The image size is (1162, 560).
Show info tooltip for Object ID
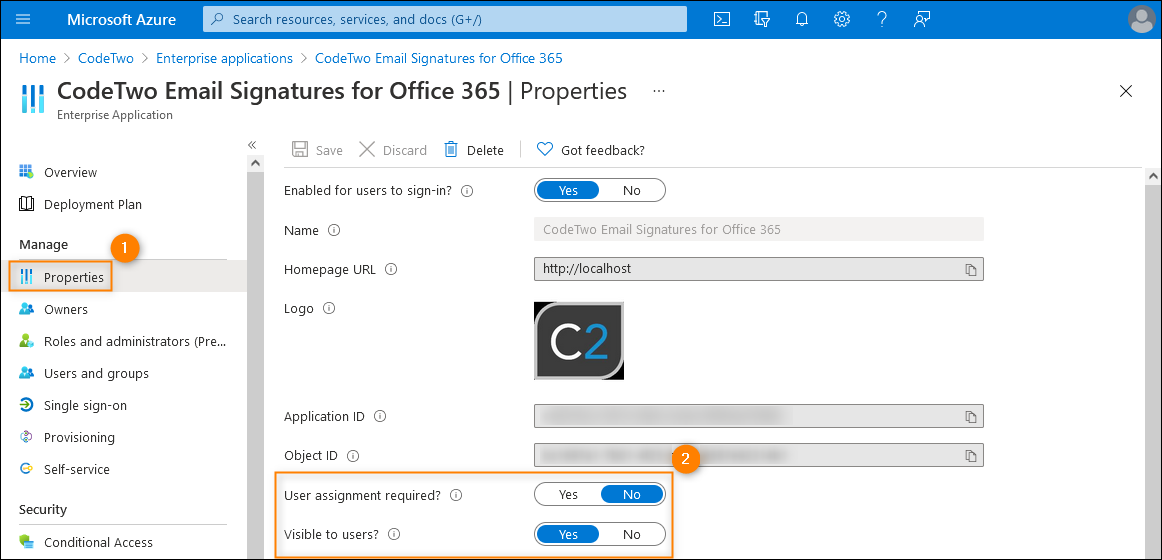tap(353, 456)
